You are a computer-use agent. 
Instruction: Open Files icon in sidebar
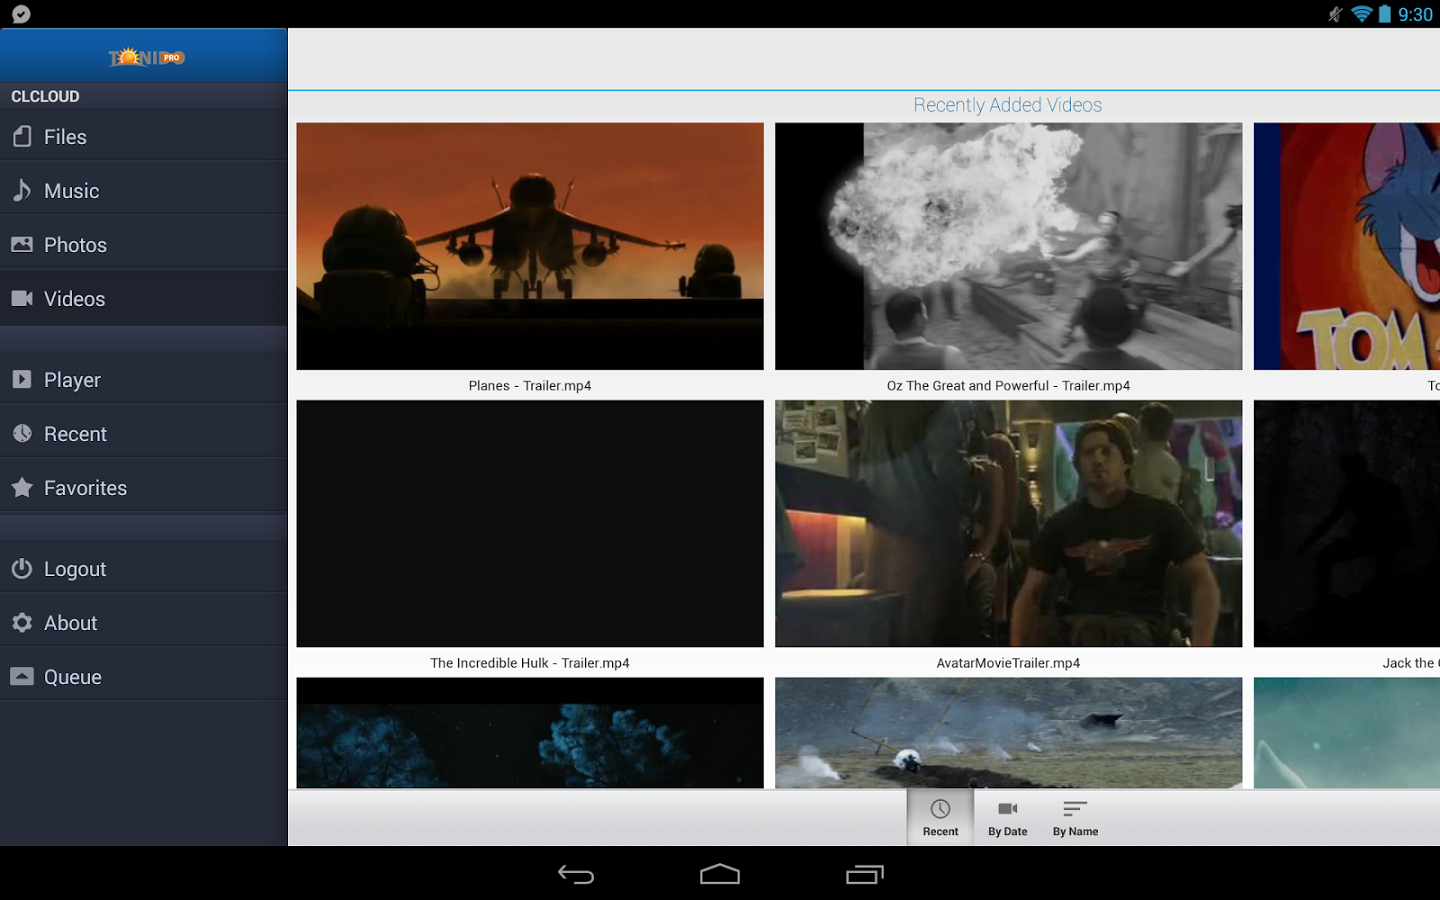22,137
